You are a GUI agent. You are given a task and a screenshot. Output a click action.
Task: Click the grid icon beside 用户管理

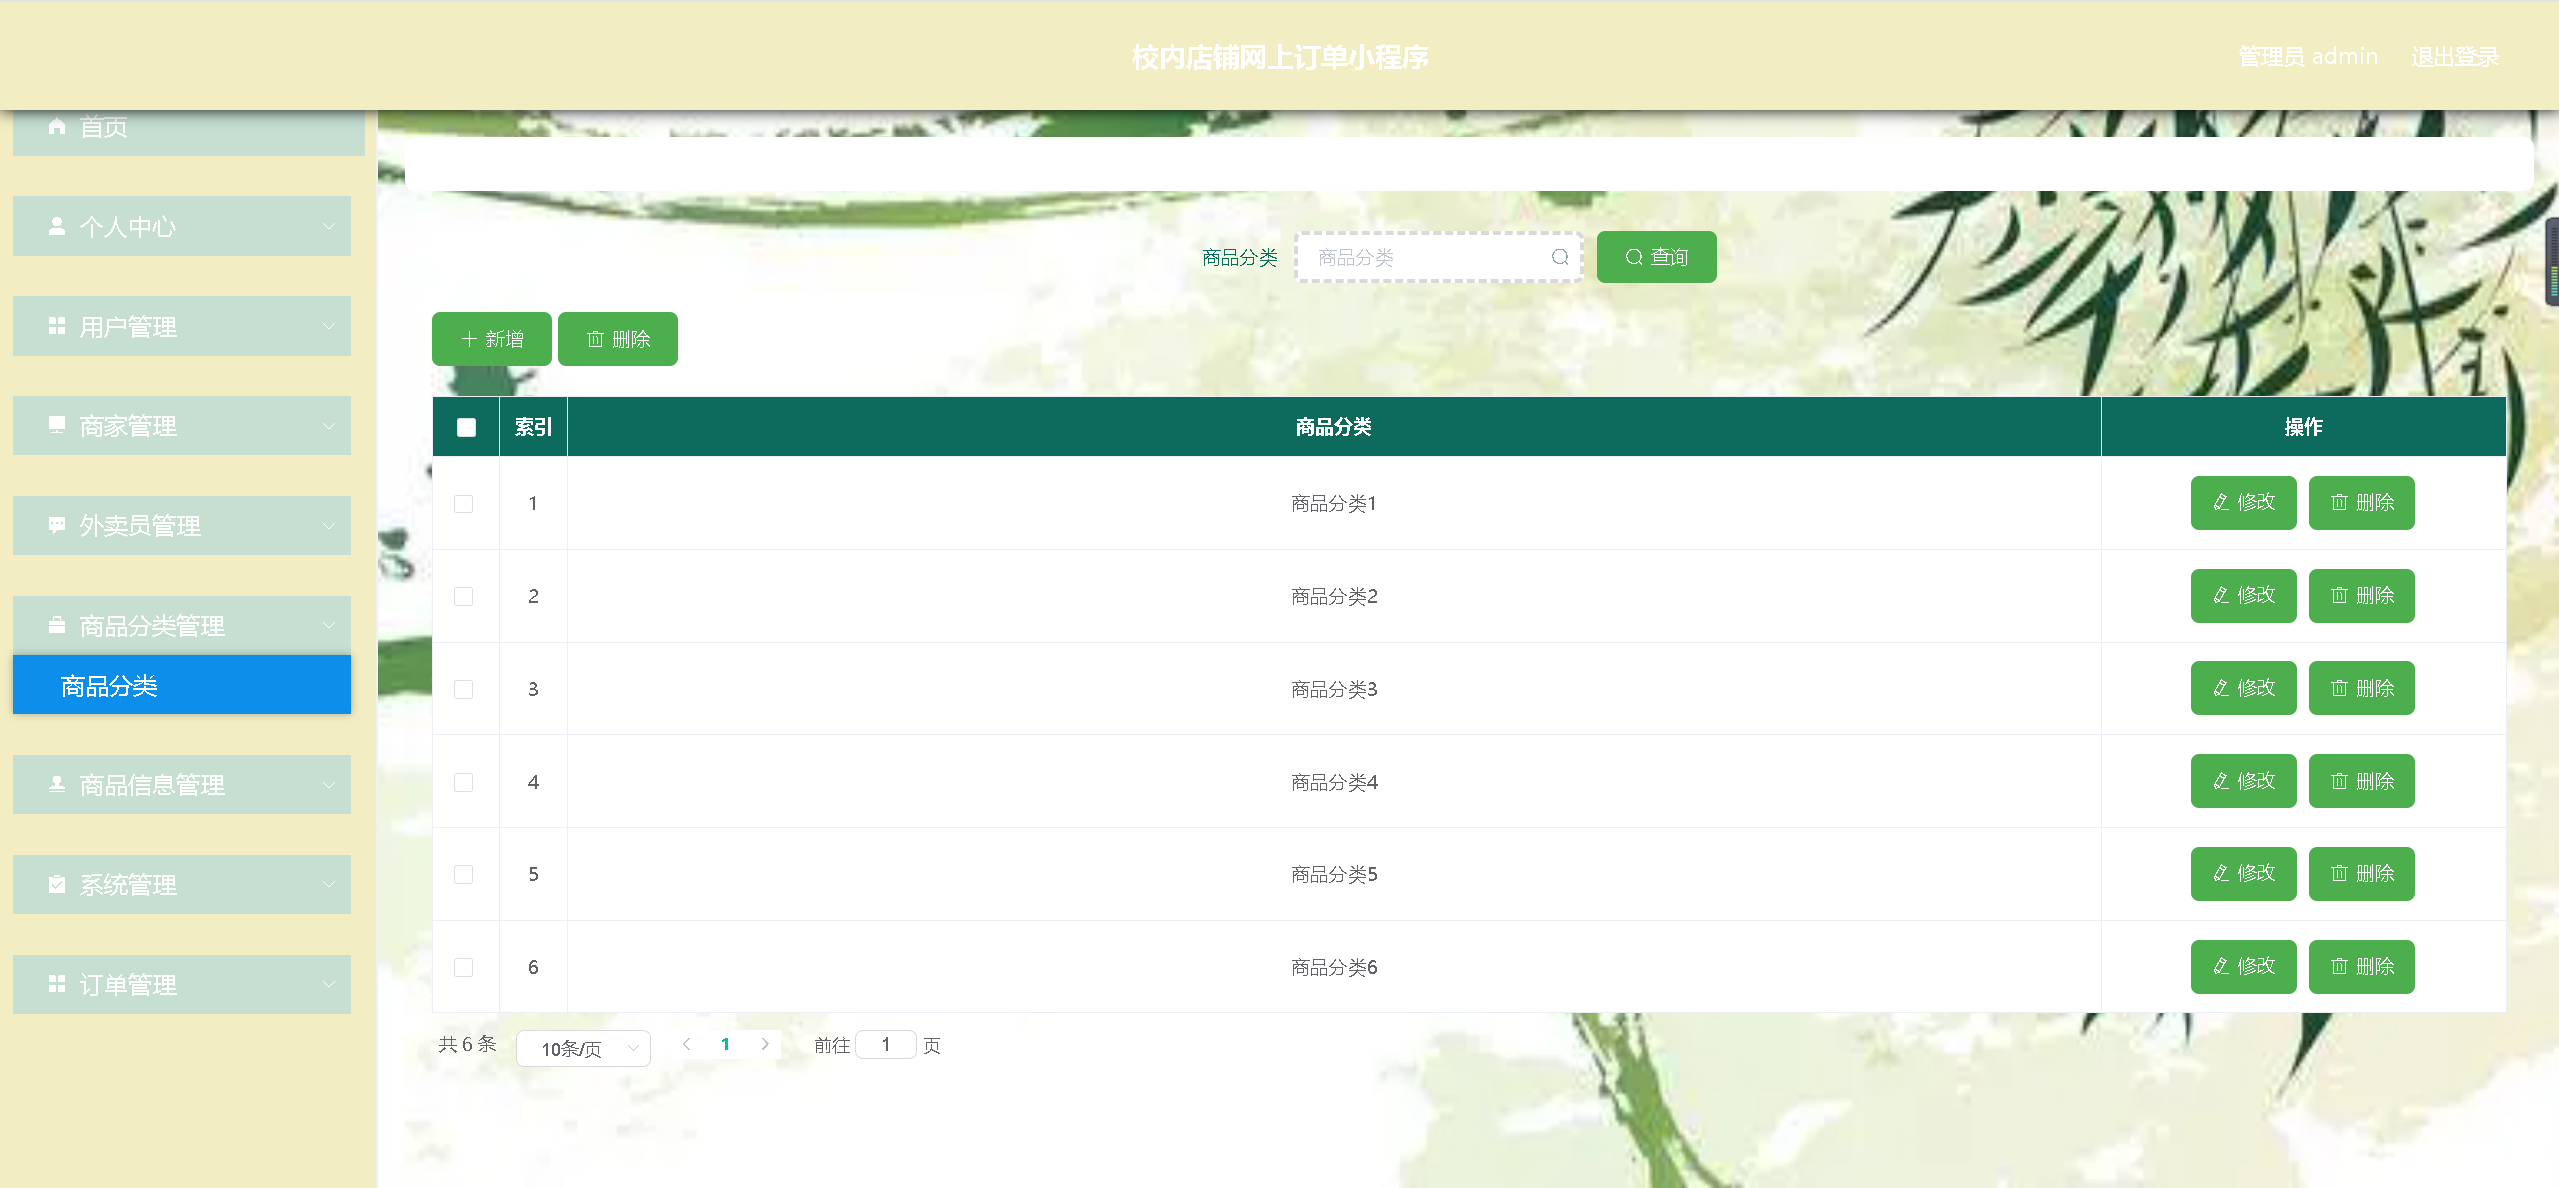57,326
